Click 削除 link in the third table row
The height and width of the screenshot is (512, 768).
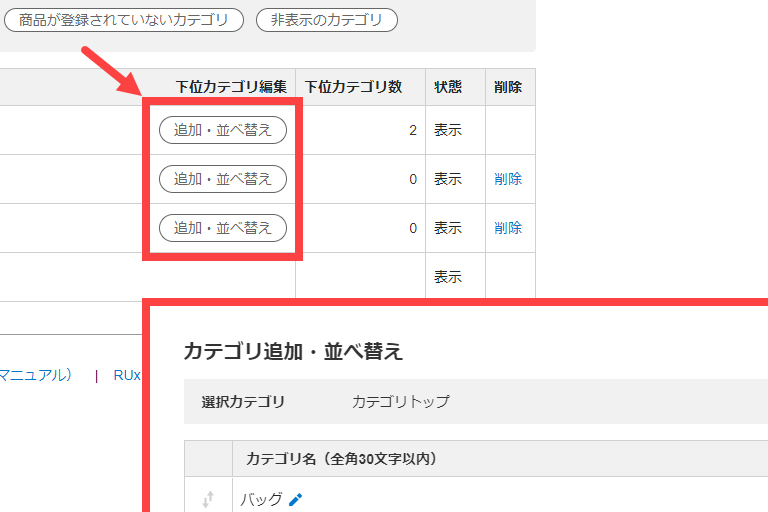point(508,228)
